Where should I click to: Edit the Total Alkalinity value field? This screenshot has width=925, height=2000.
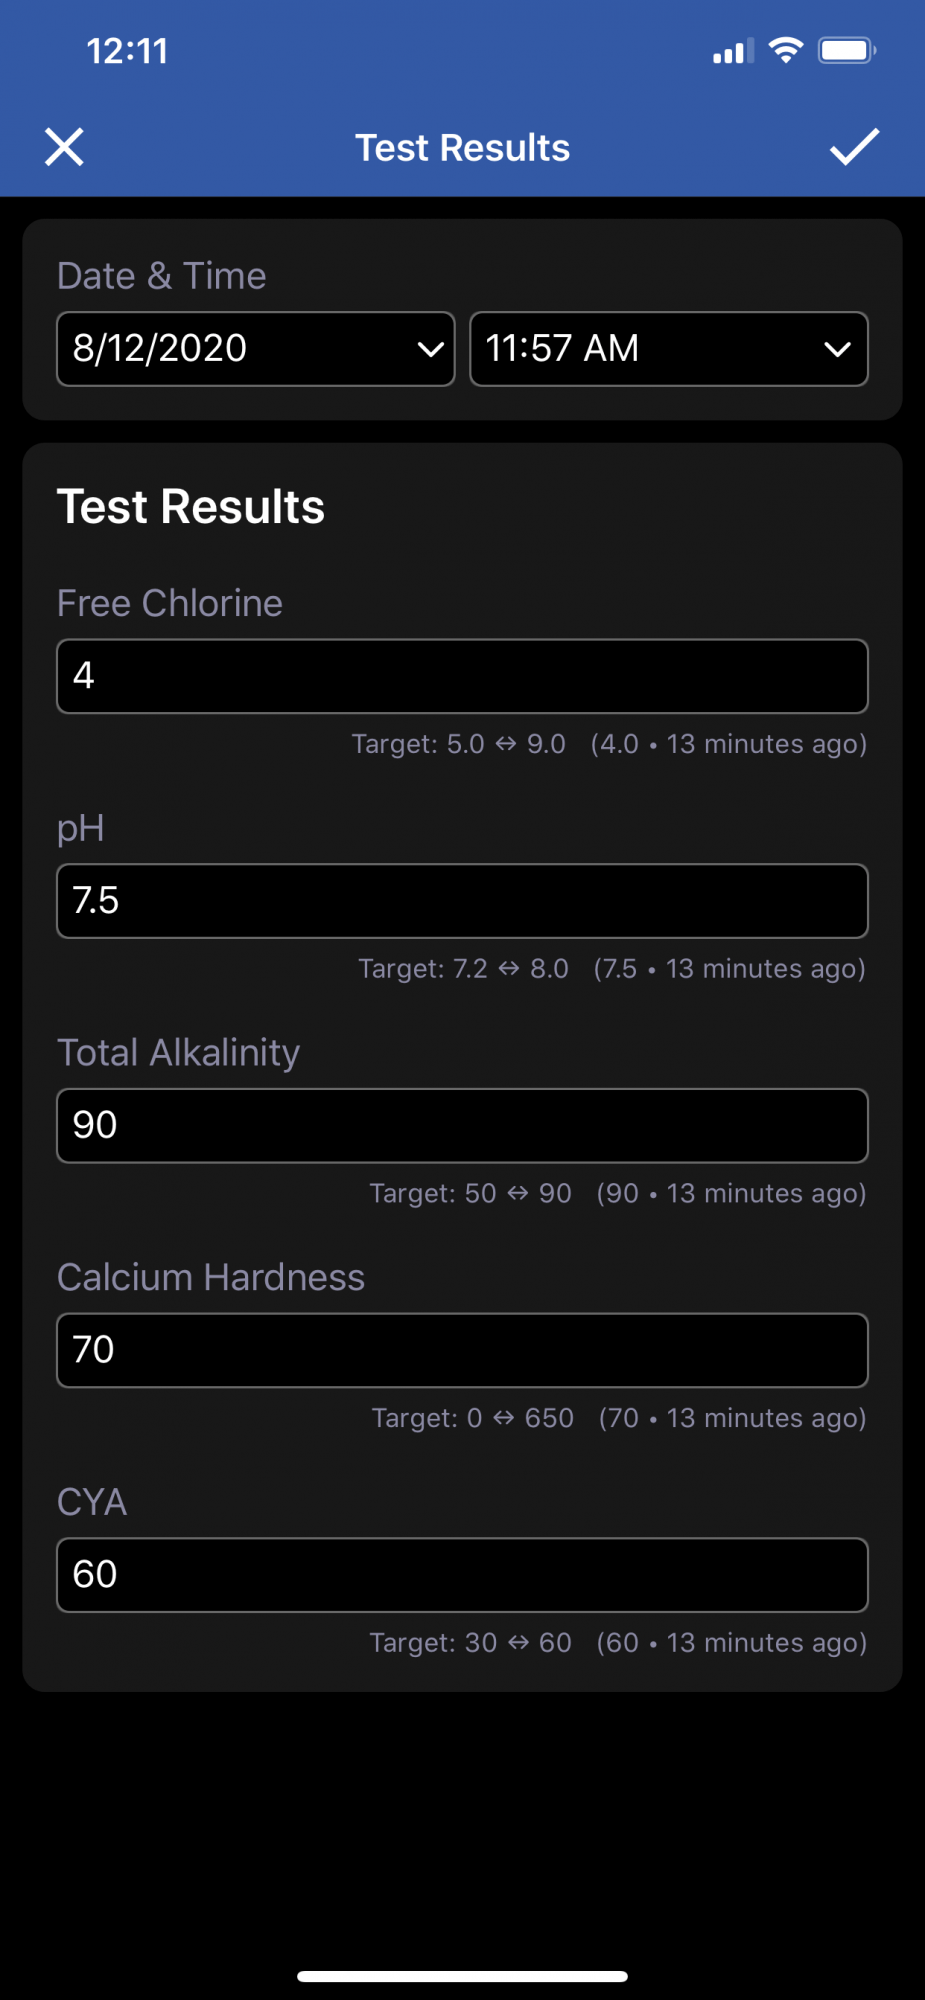462,1126
